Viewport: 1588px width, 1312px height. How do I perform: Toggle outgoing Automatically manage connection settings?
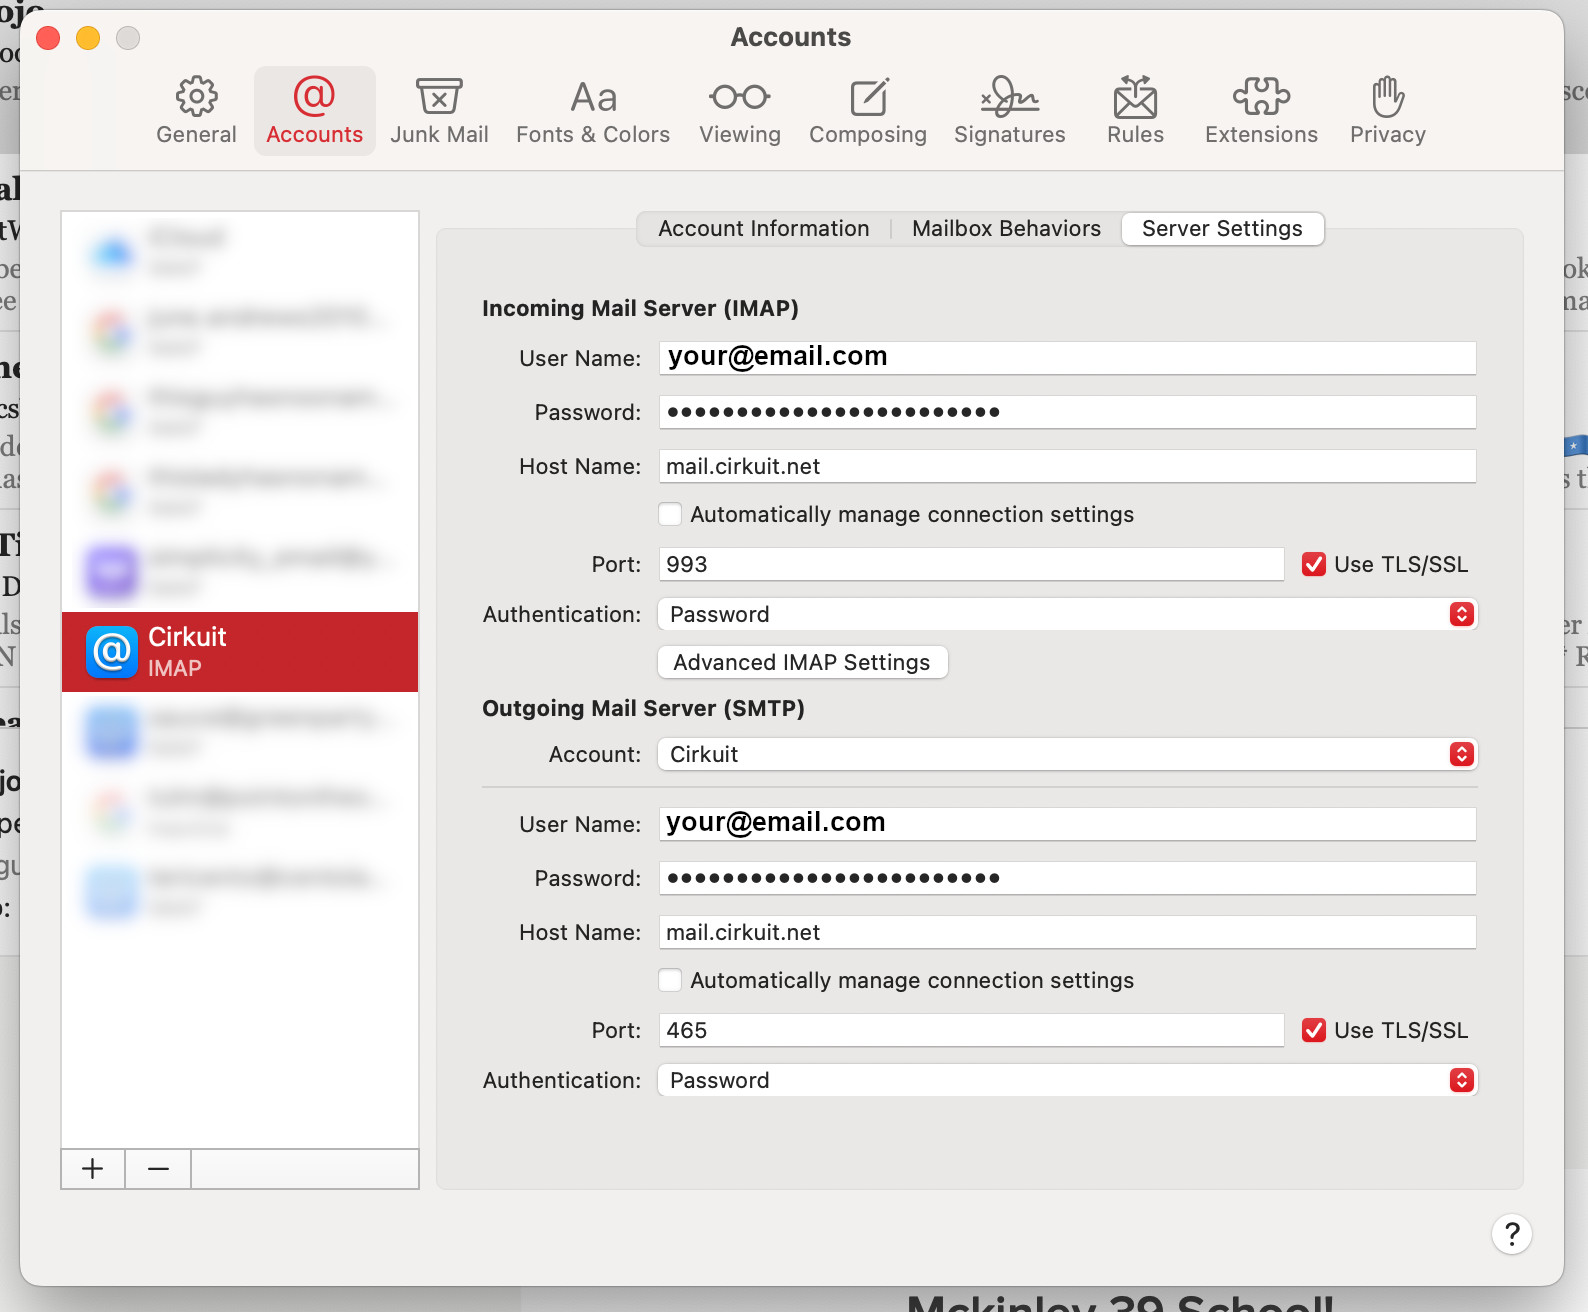(x=670, y=980)
